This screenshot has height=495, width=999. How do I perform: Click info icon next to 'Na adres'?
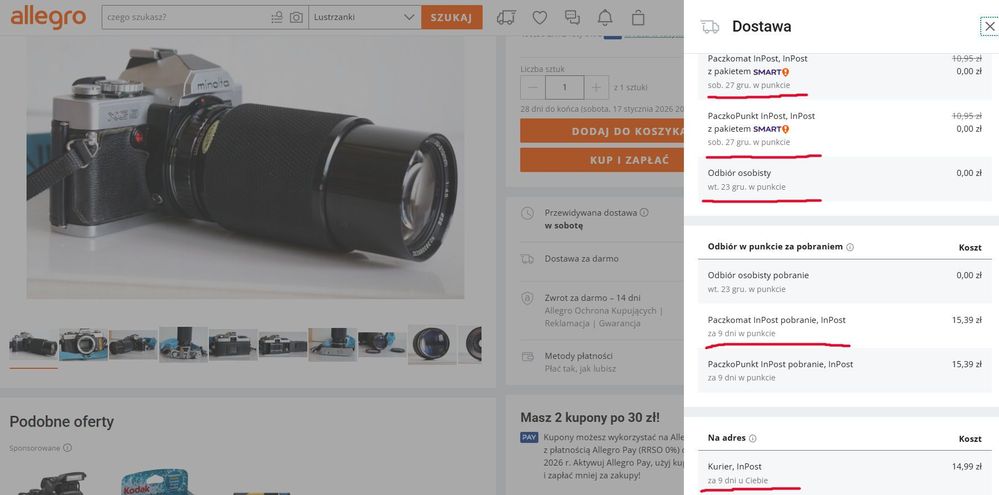coord(753,438)
